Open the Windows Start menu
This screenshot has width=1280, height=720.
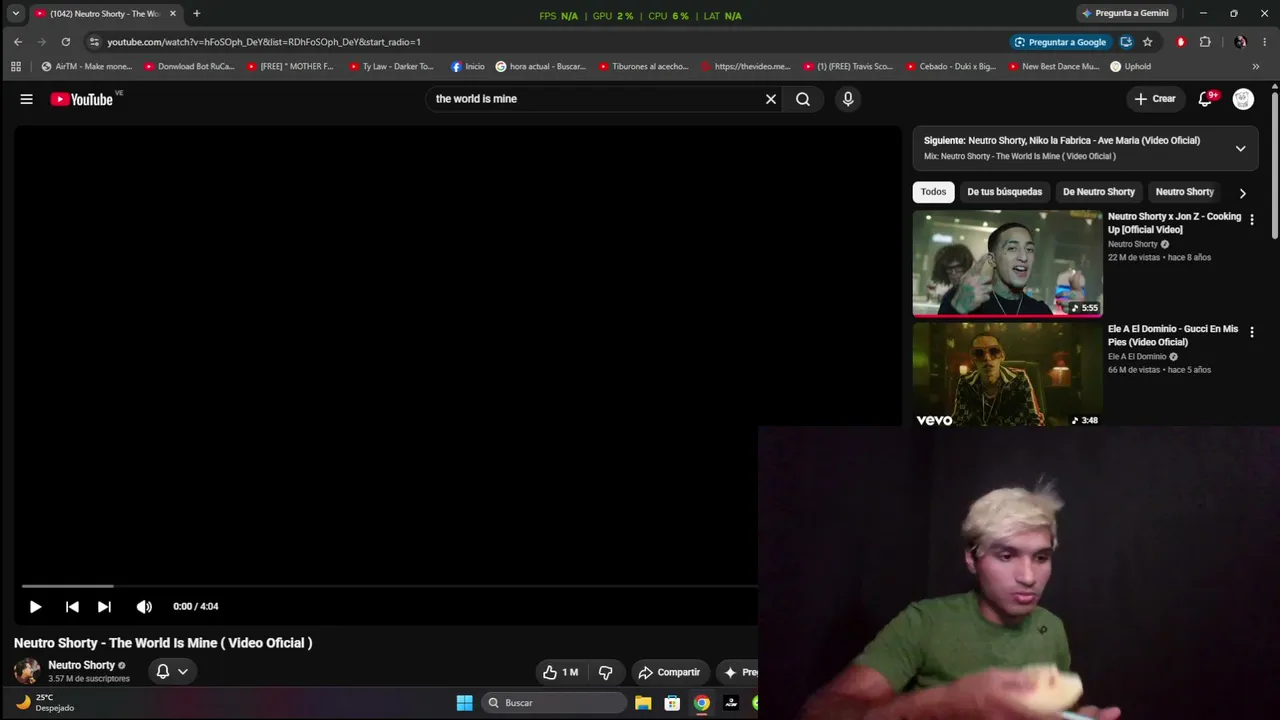[x=465, y=703]
